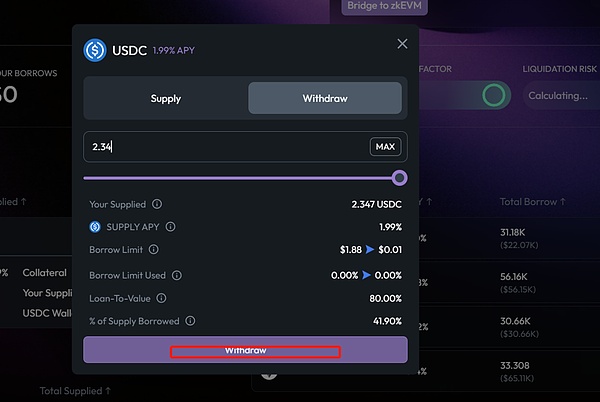Click info icon beside % of Supply Borrowed
This screenshot has width=600, height=402.
click(190, 321)
